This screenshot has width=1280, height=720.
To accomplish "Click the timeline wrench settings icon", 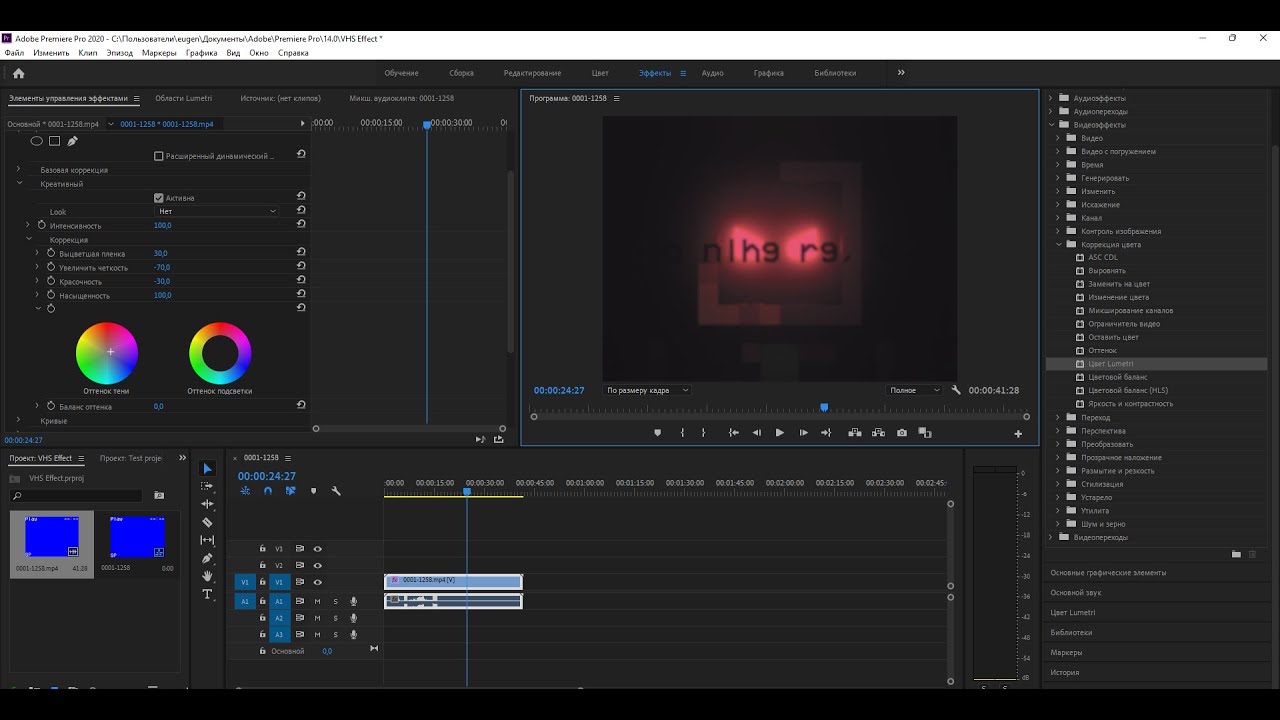I will pos(336,491).
